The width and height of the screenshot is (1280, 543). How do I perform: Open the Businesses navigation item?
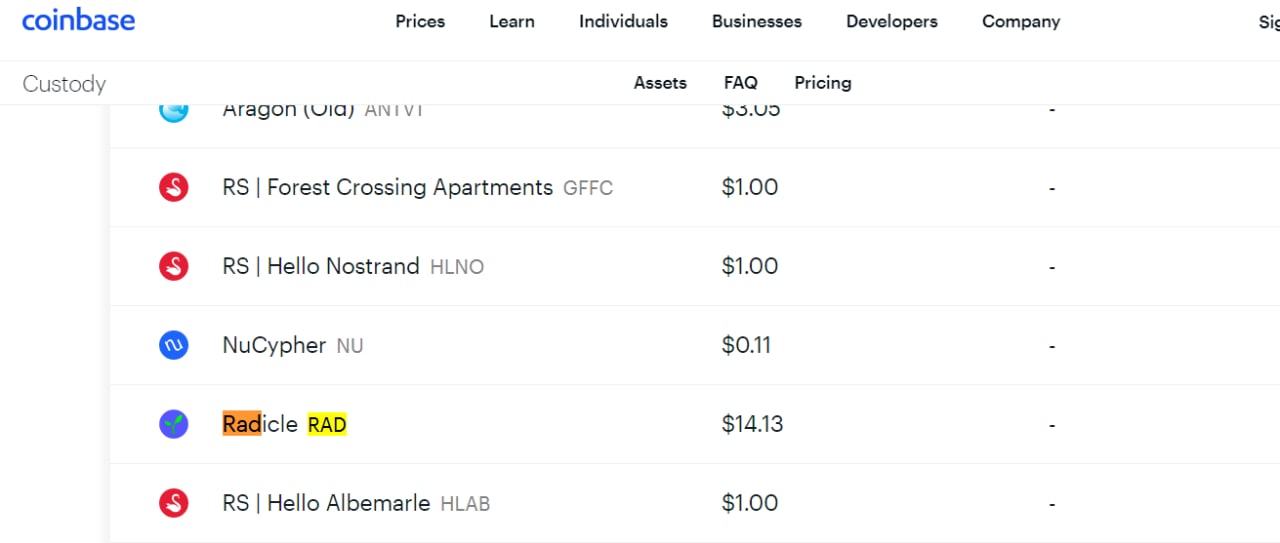757,21
